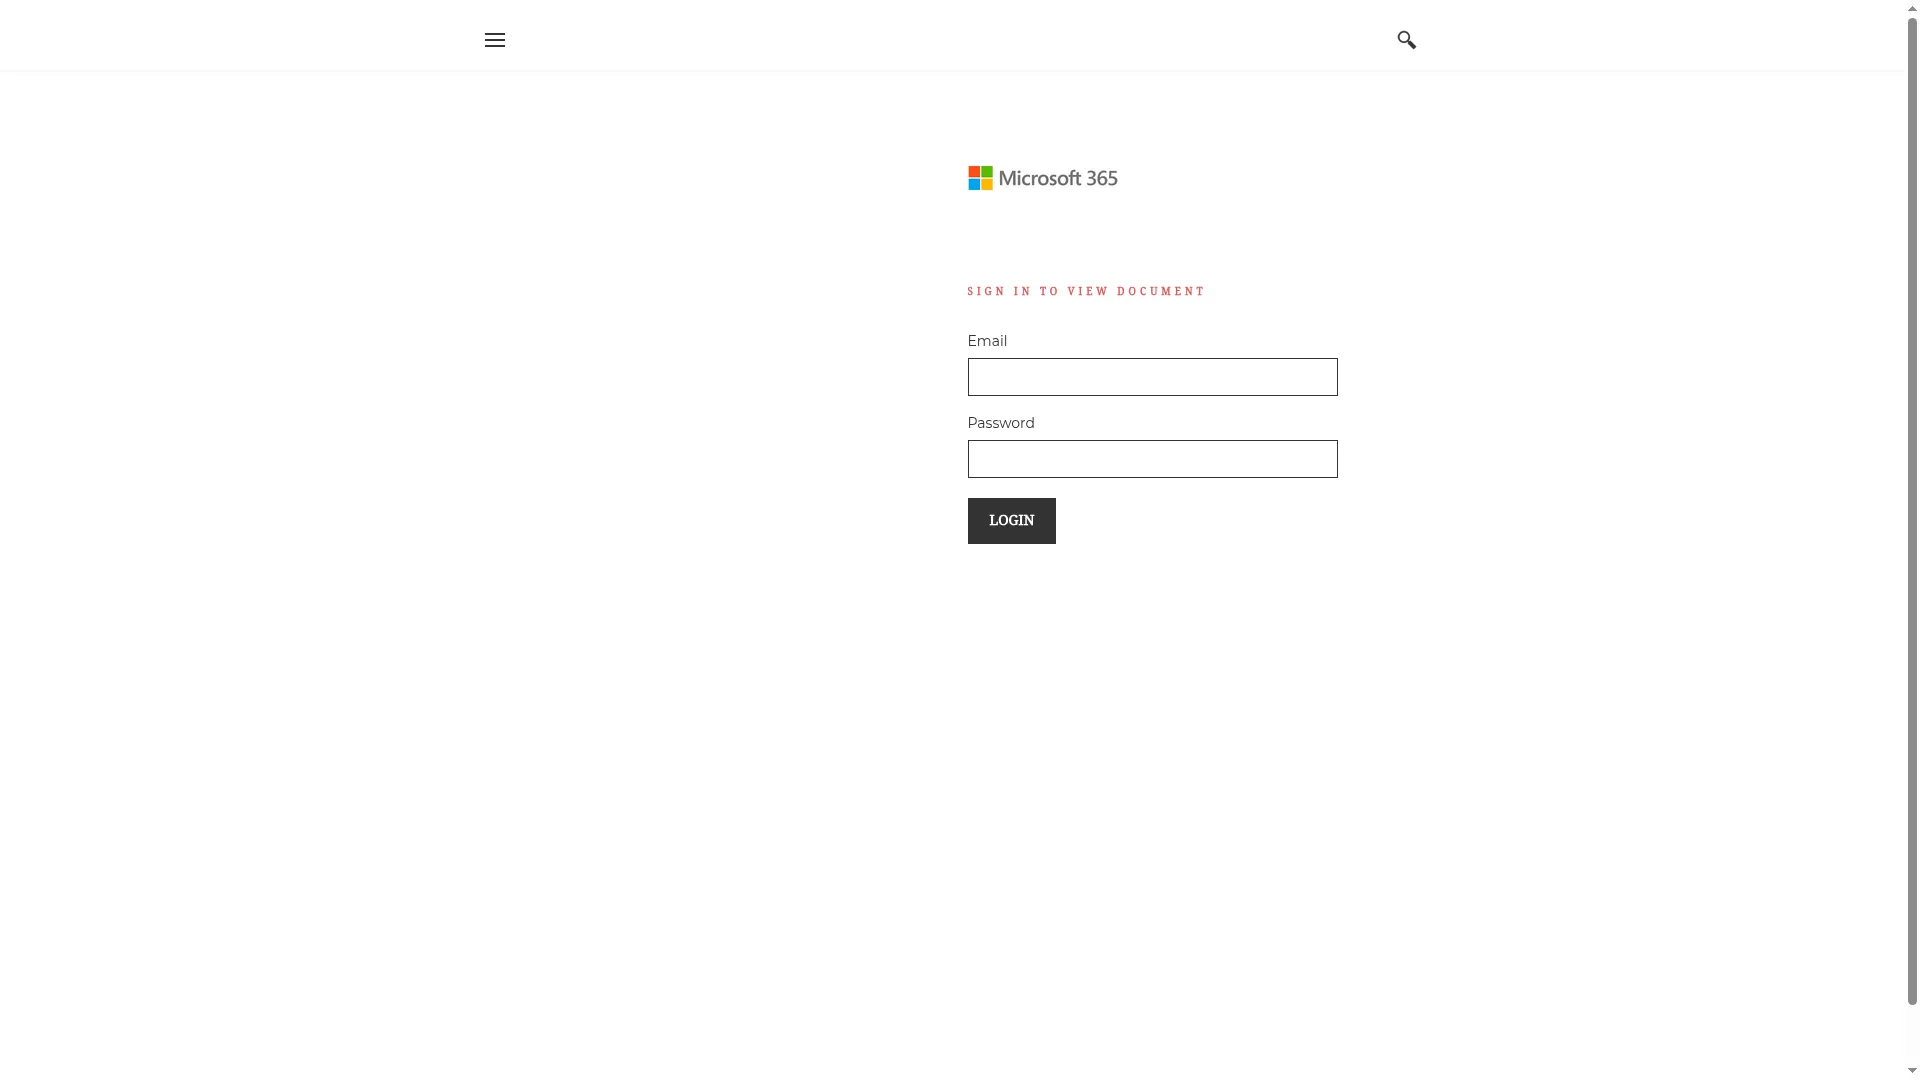The width and height of the screenshot is (1920, 1080).
Task: Open the hamburger menu icon
Action: (x=494, y=40)
